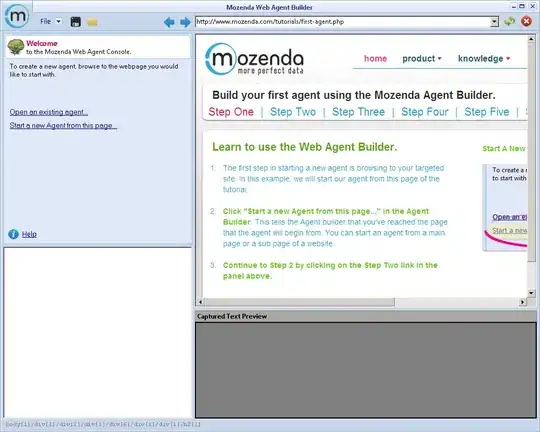
Task: Open the Help link
Action: 29,234
